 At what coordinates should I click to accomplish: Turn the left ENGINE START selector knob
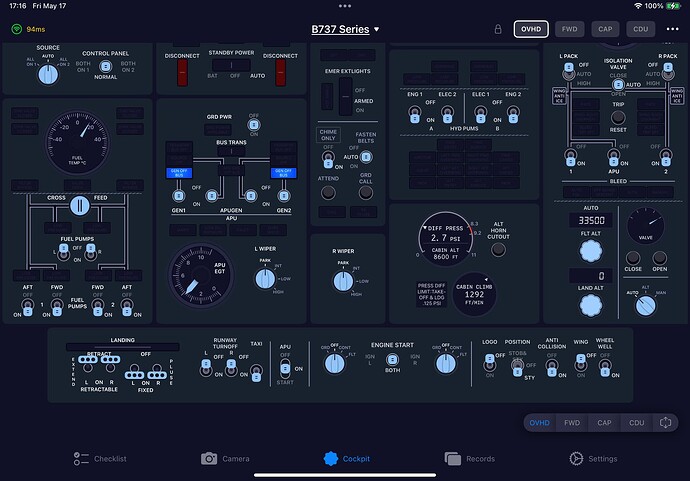[x=334, y=364]
